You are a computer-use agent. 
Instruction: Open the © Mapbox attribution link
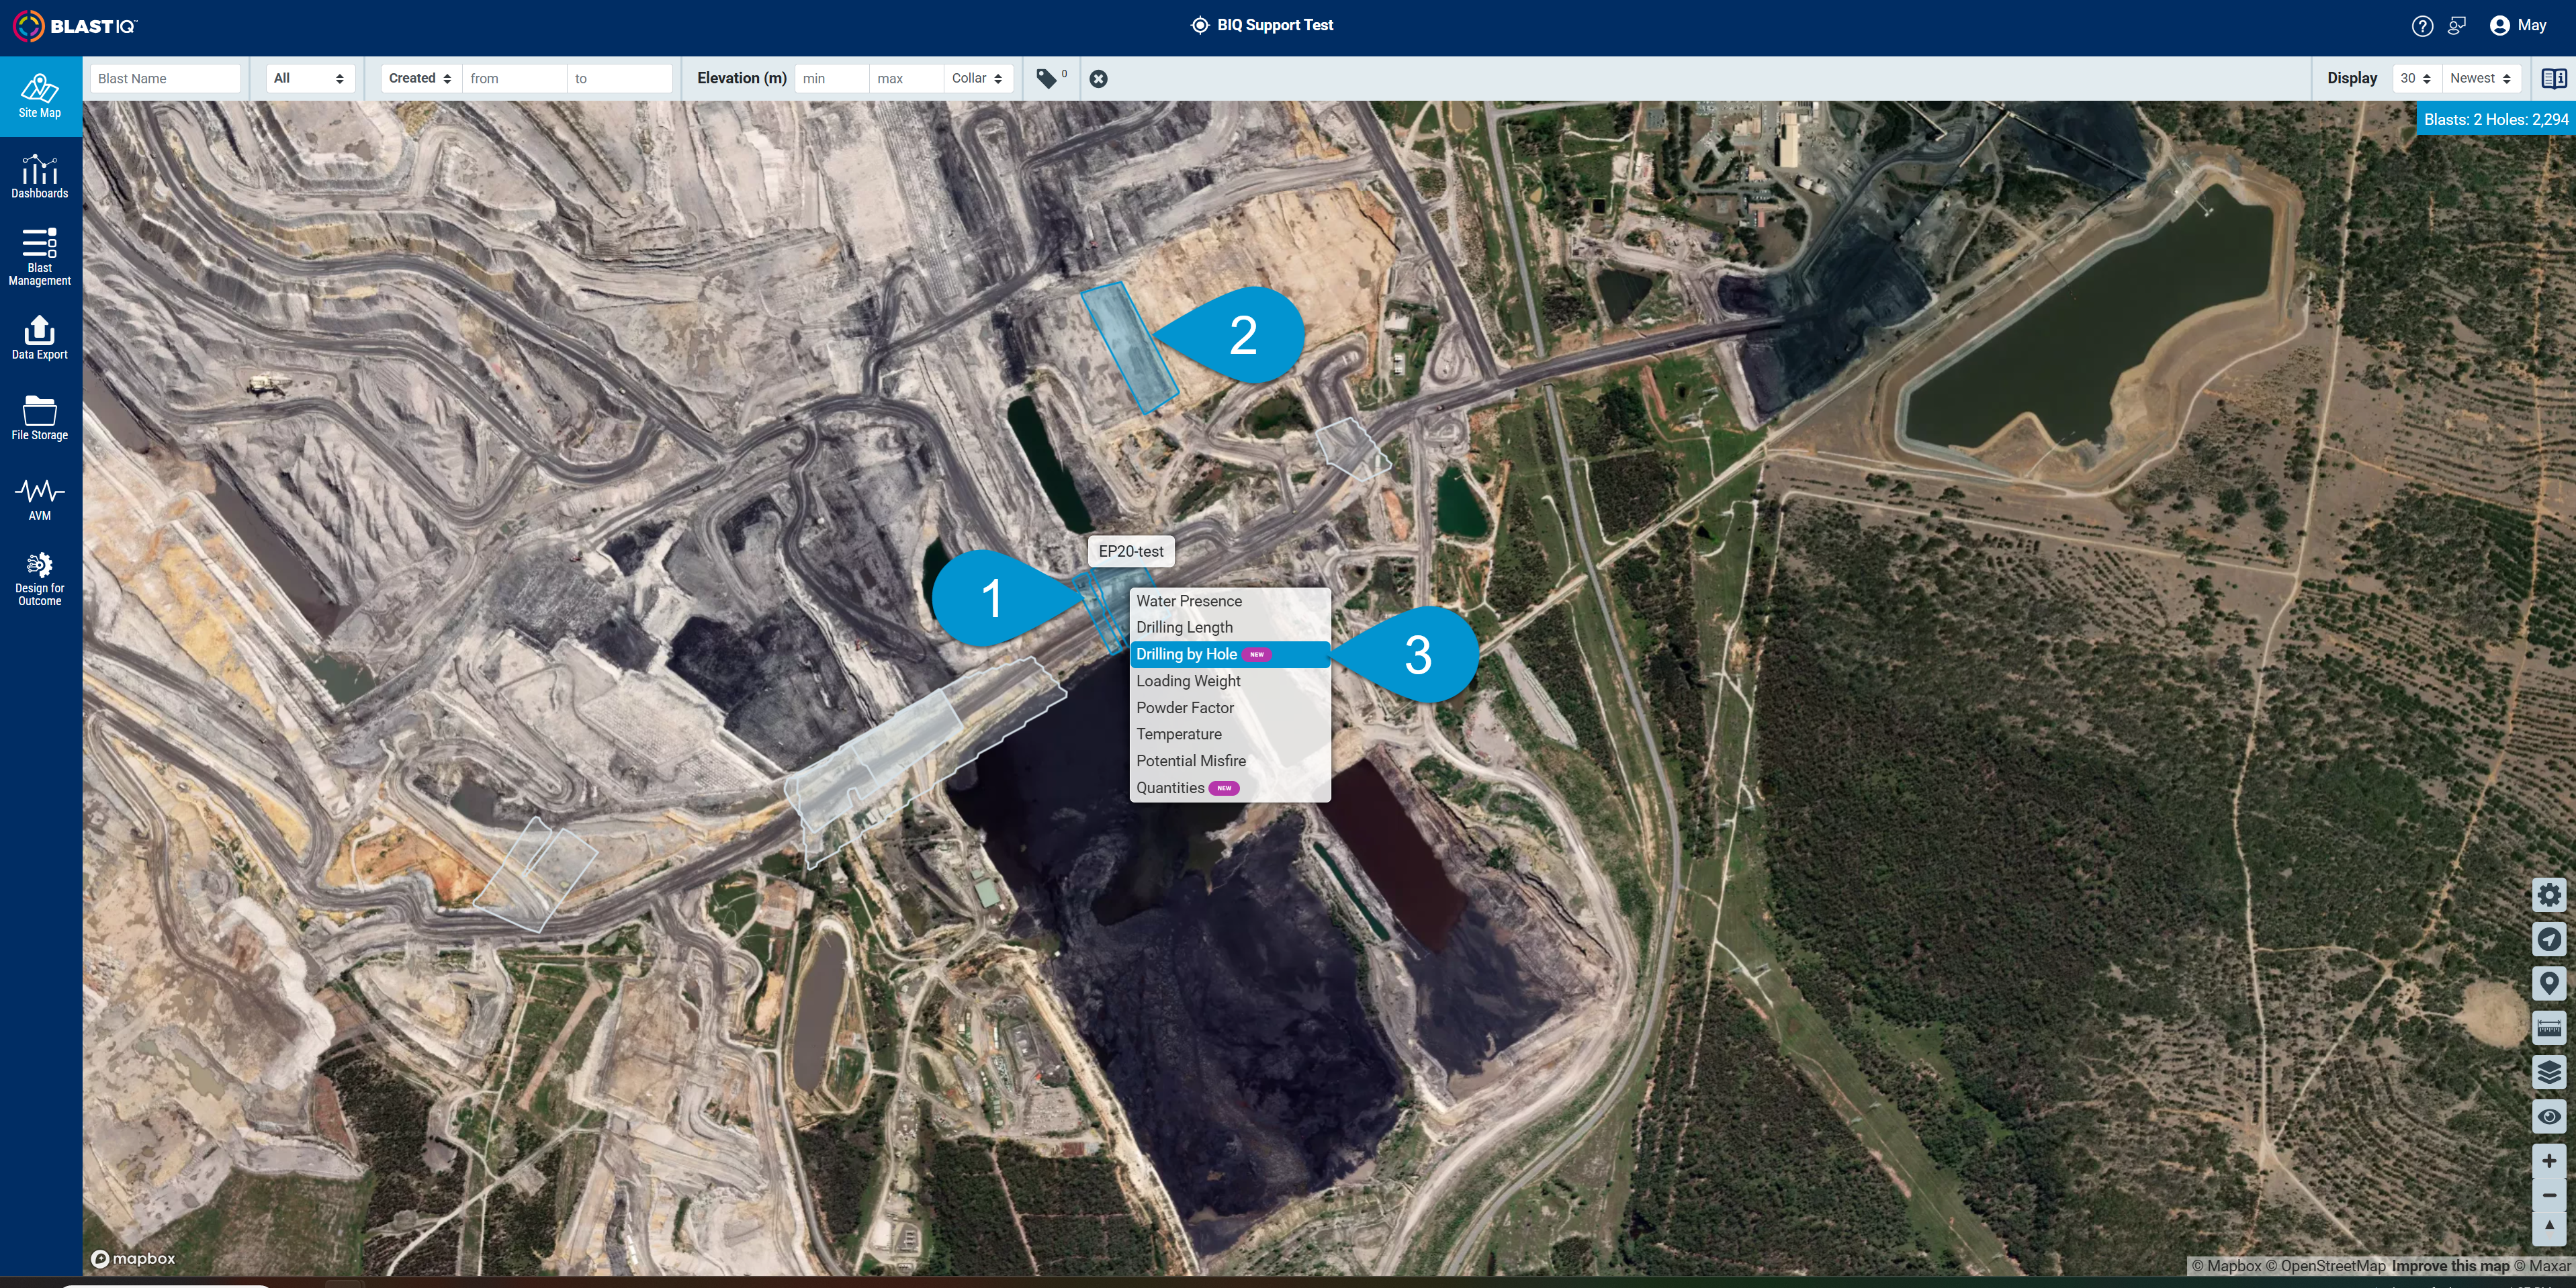click(x=2226, y=1266)
